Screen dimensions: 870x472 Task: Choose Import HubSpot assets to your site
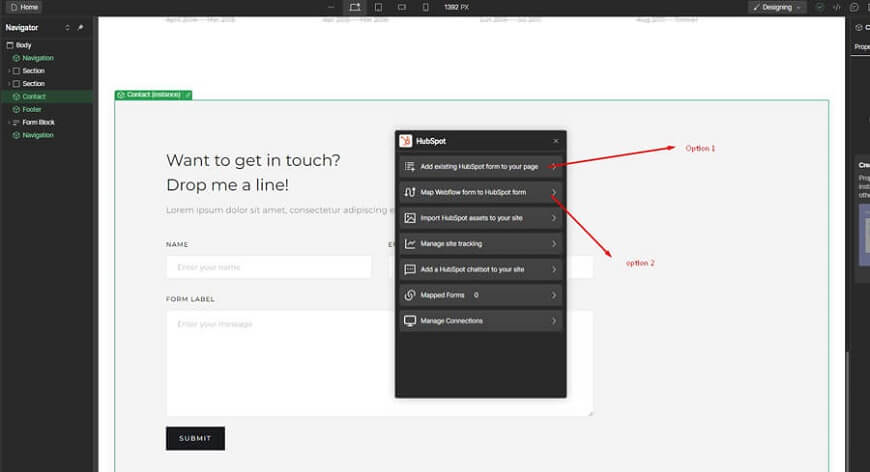480,218
